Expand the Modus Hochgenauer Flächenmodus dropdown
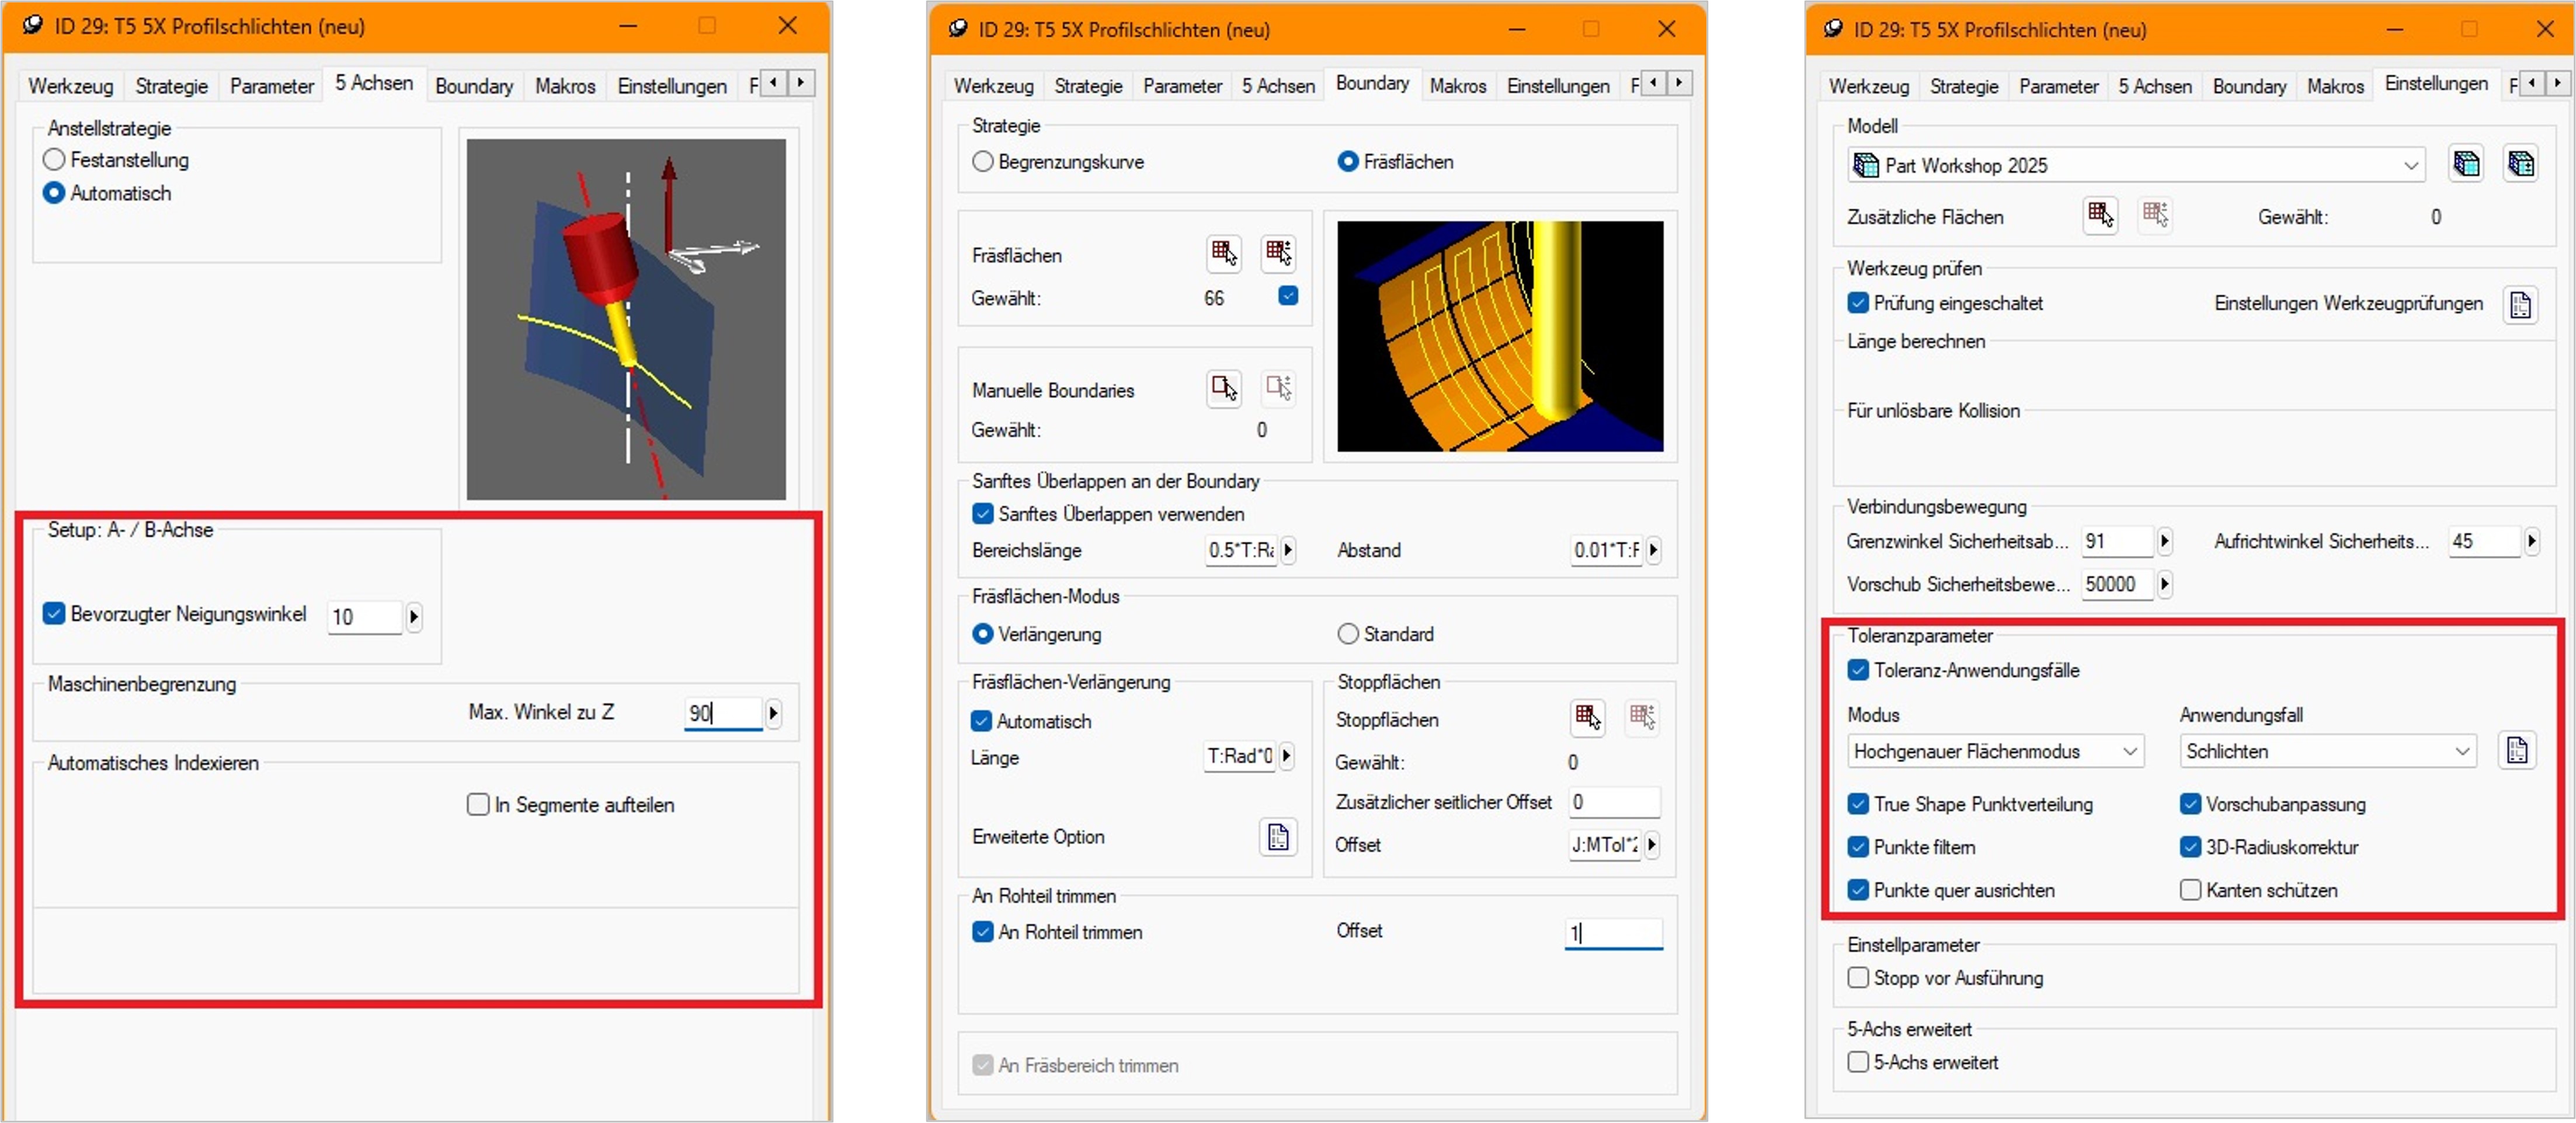This screenshot has height=1123, width=2576. [x=1995, y=751]
